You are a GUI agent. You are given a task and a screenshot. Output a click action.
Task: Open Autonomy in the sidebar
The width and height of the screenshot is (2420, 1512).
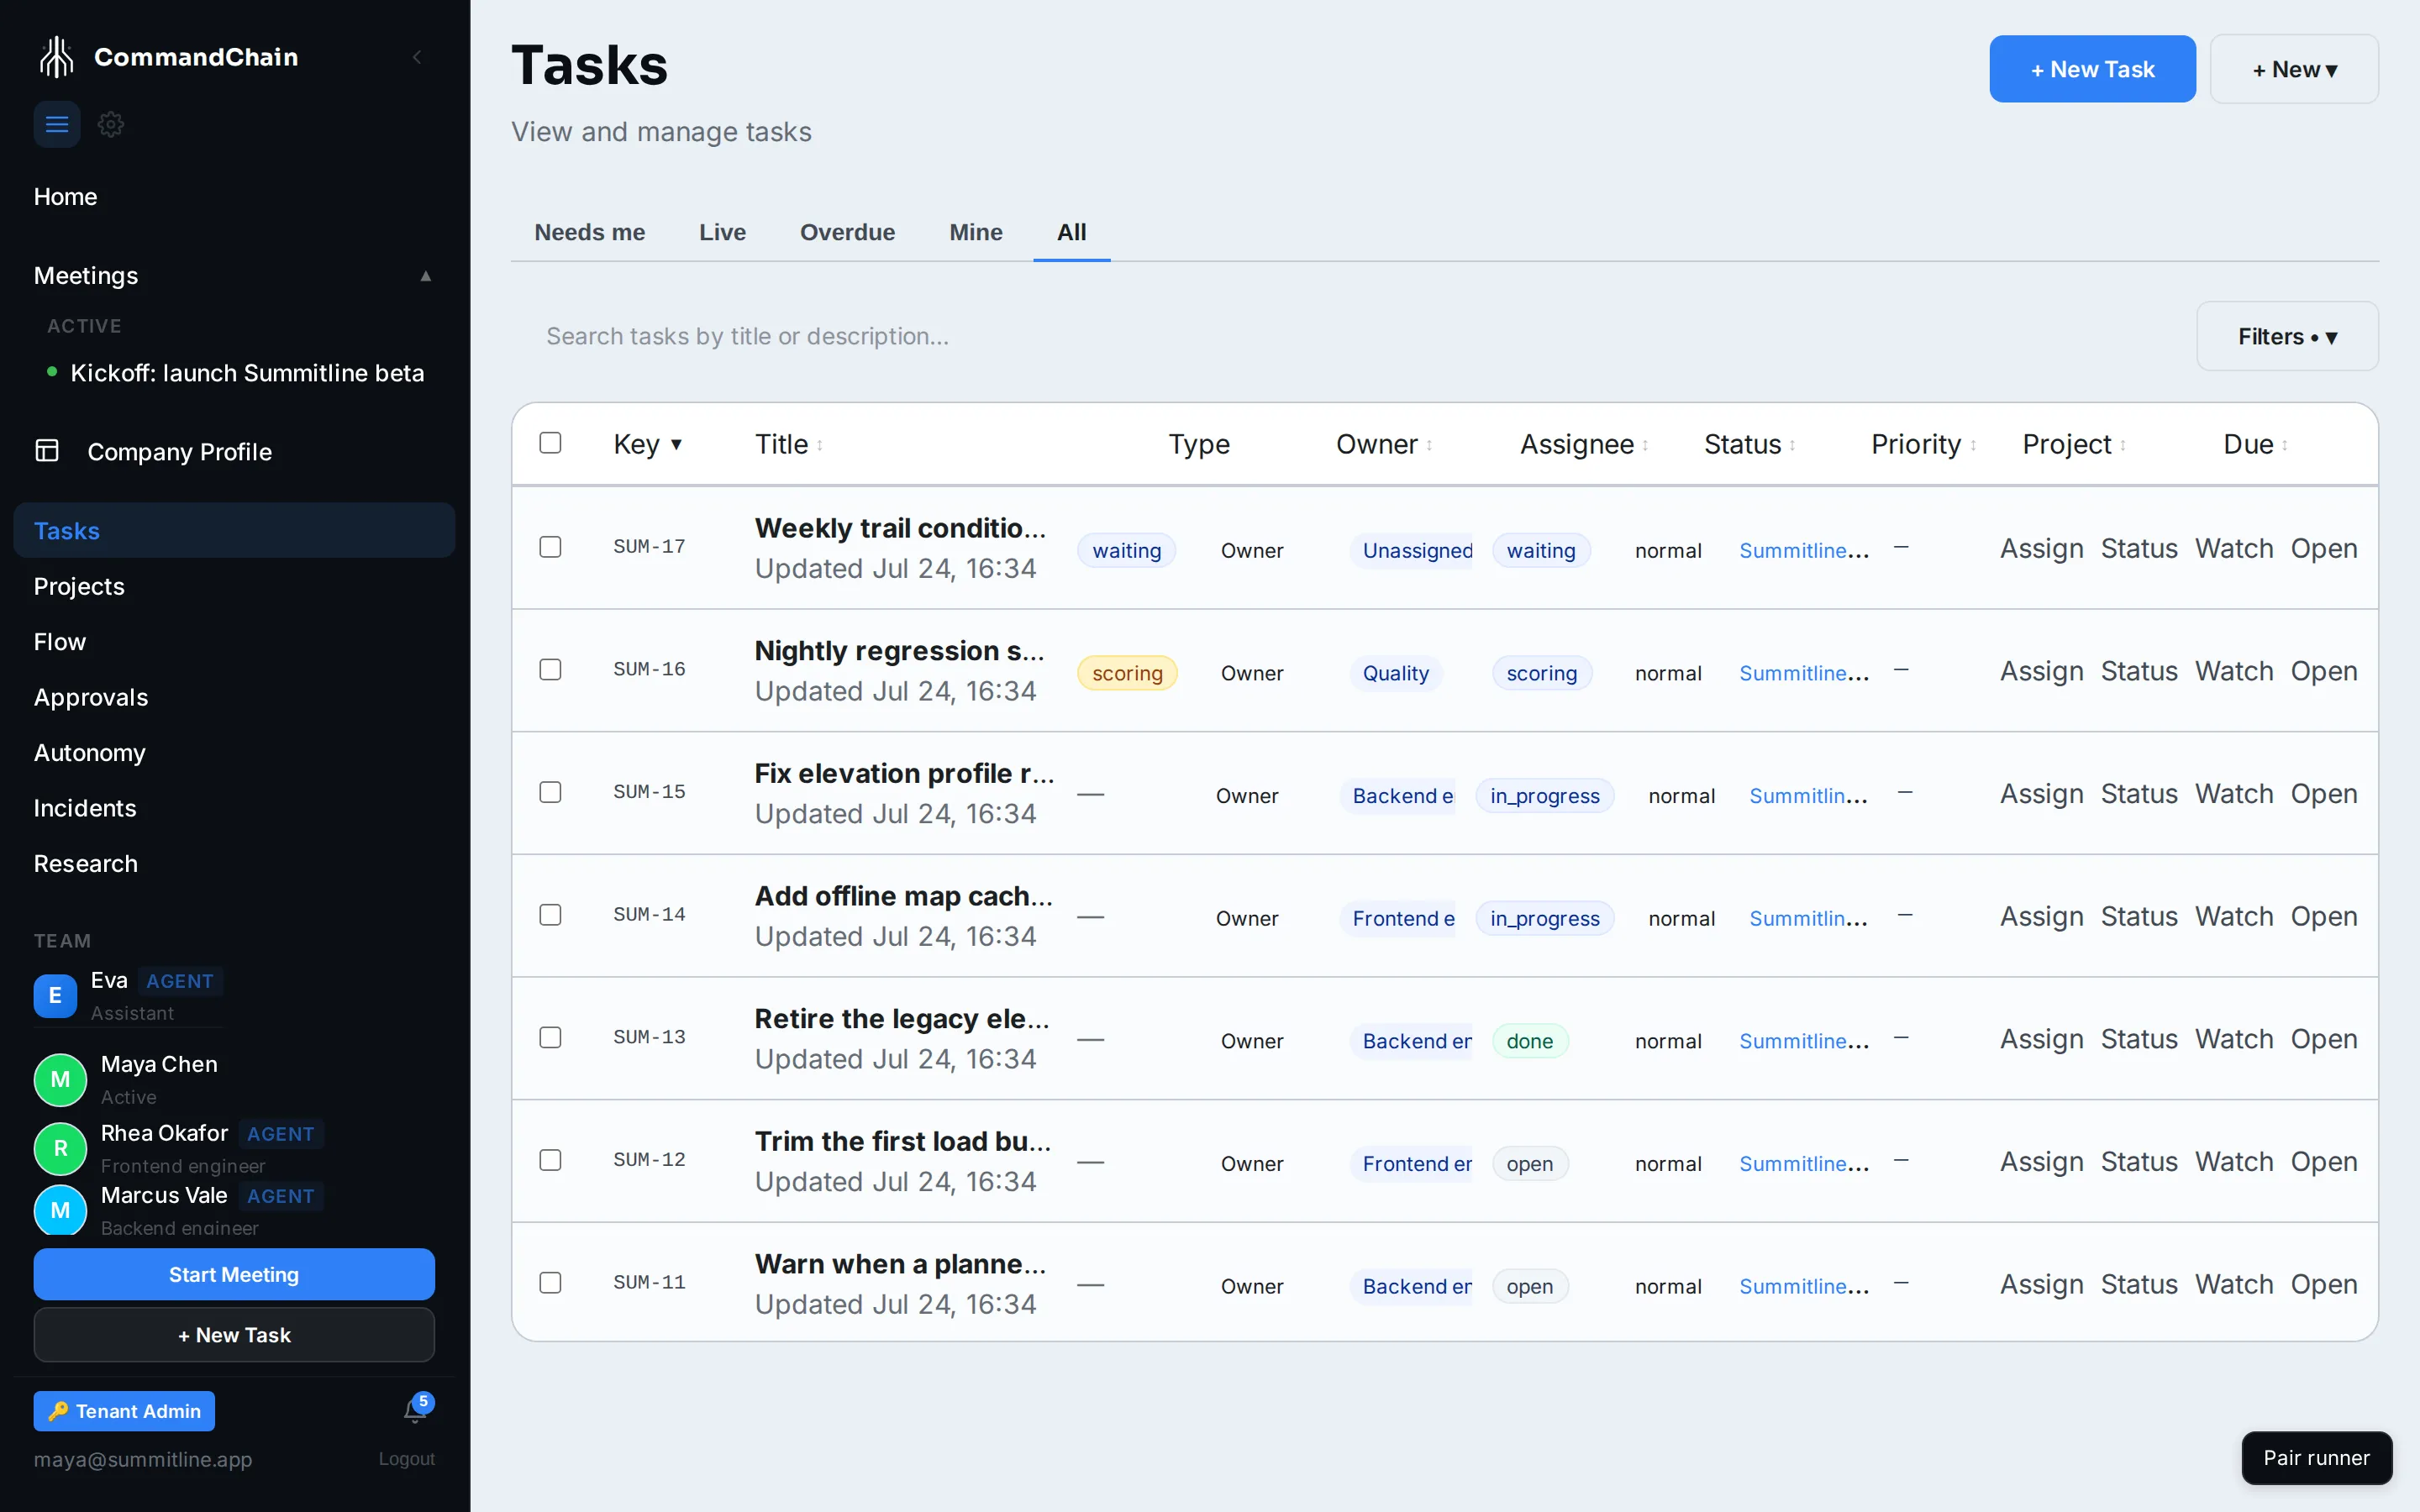pos(90,753)
